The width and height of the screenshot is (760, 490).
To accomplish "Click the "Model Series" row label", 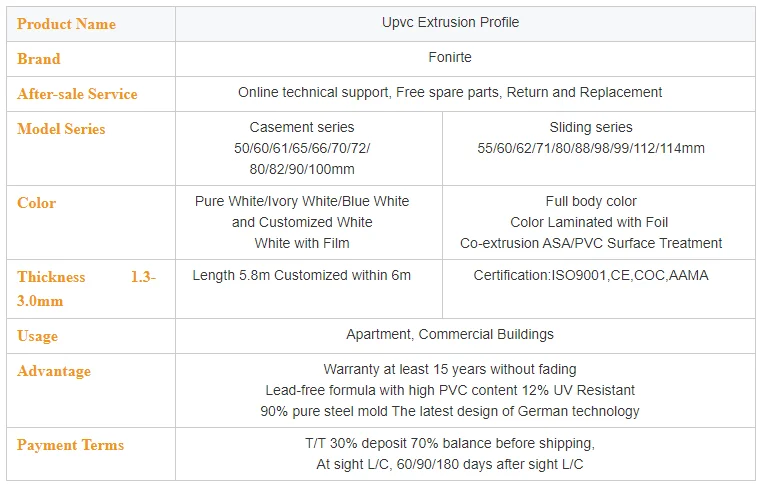I will pyautogui.click(x=61, y=129).
